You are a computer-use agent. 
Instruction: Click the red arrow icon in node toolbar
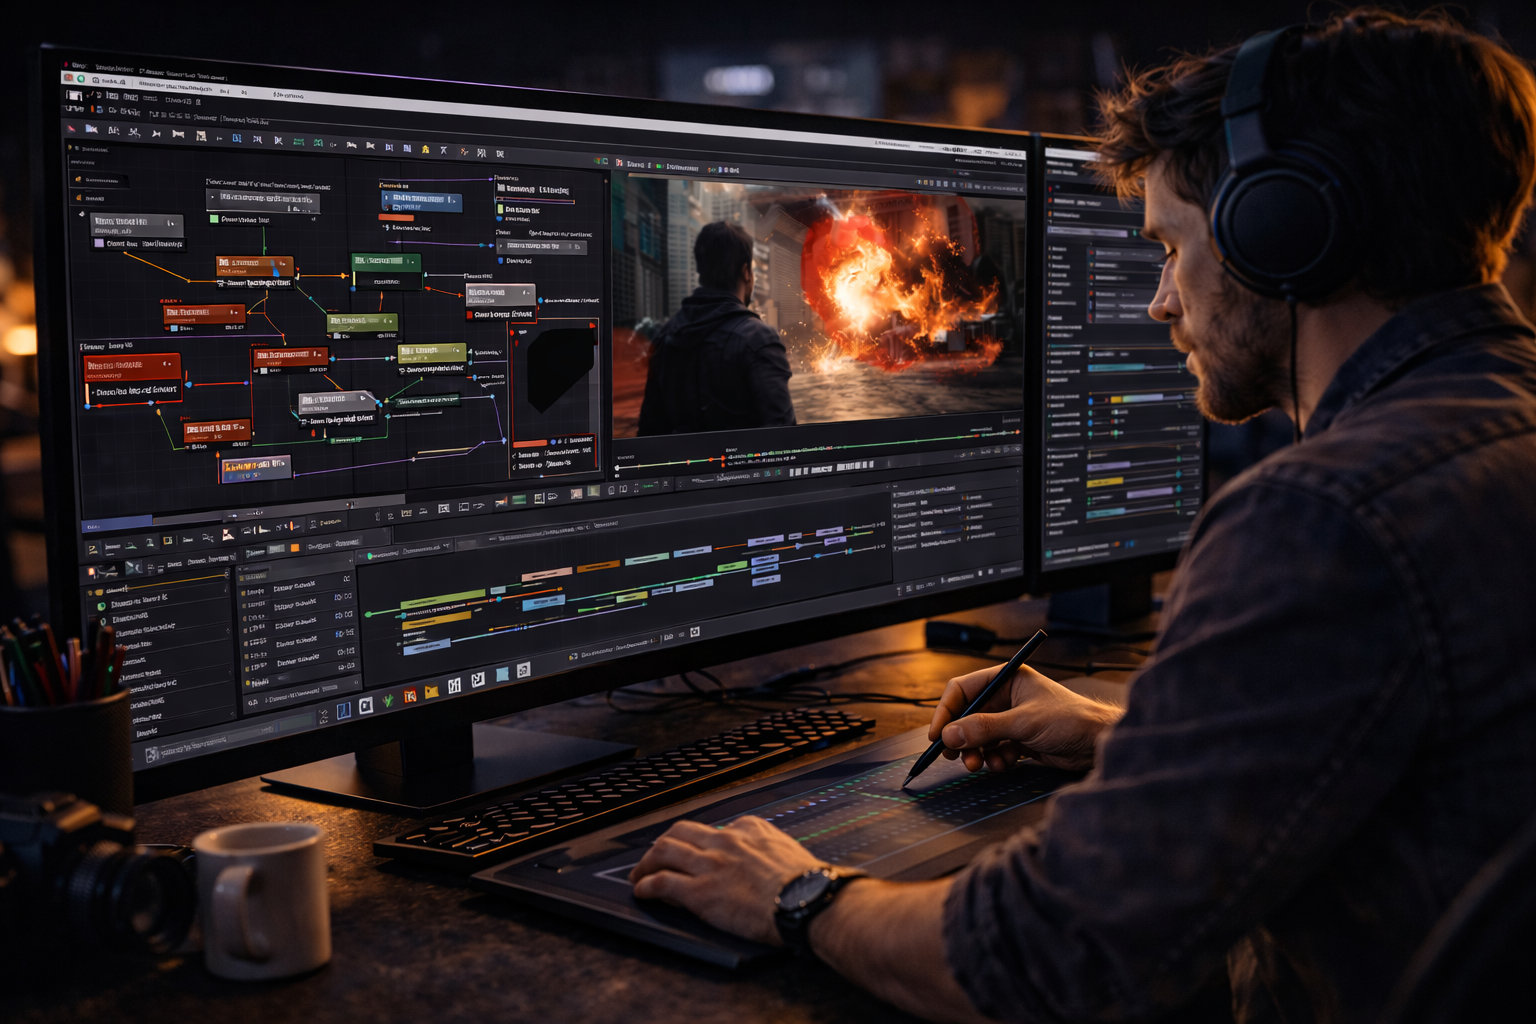tap(71, 129)
